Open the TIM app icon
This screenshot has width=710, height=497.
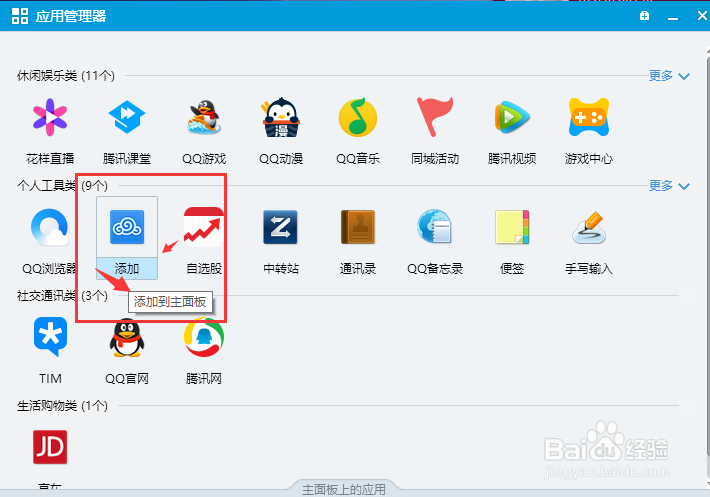[x=50, y=337]
